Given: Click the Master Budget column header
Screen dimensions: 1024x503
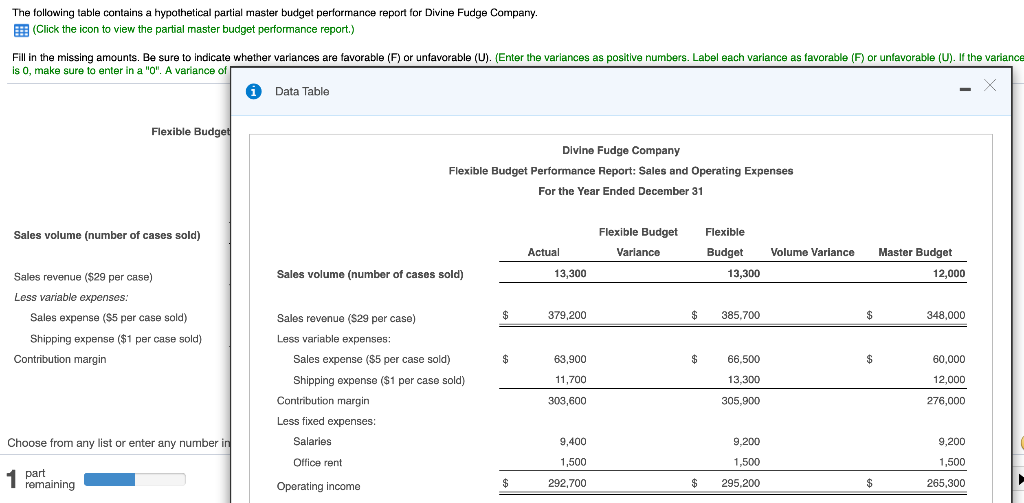Looking at the screenshot, I should click(x=915, y=252).
